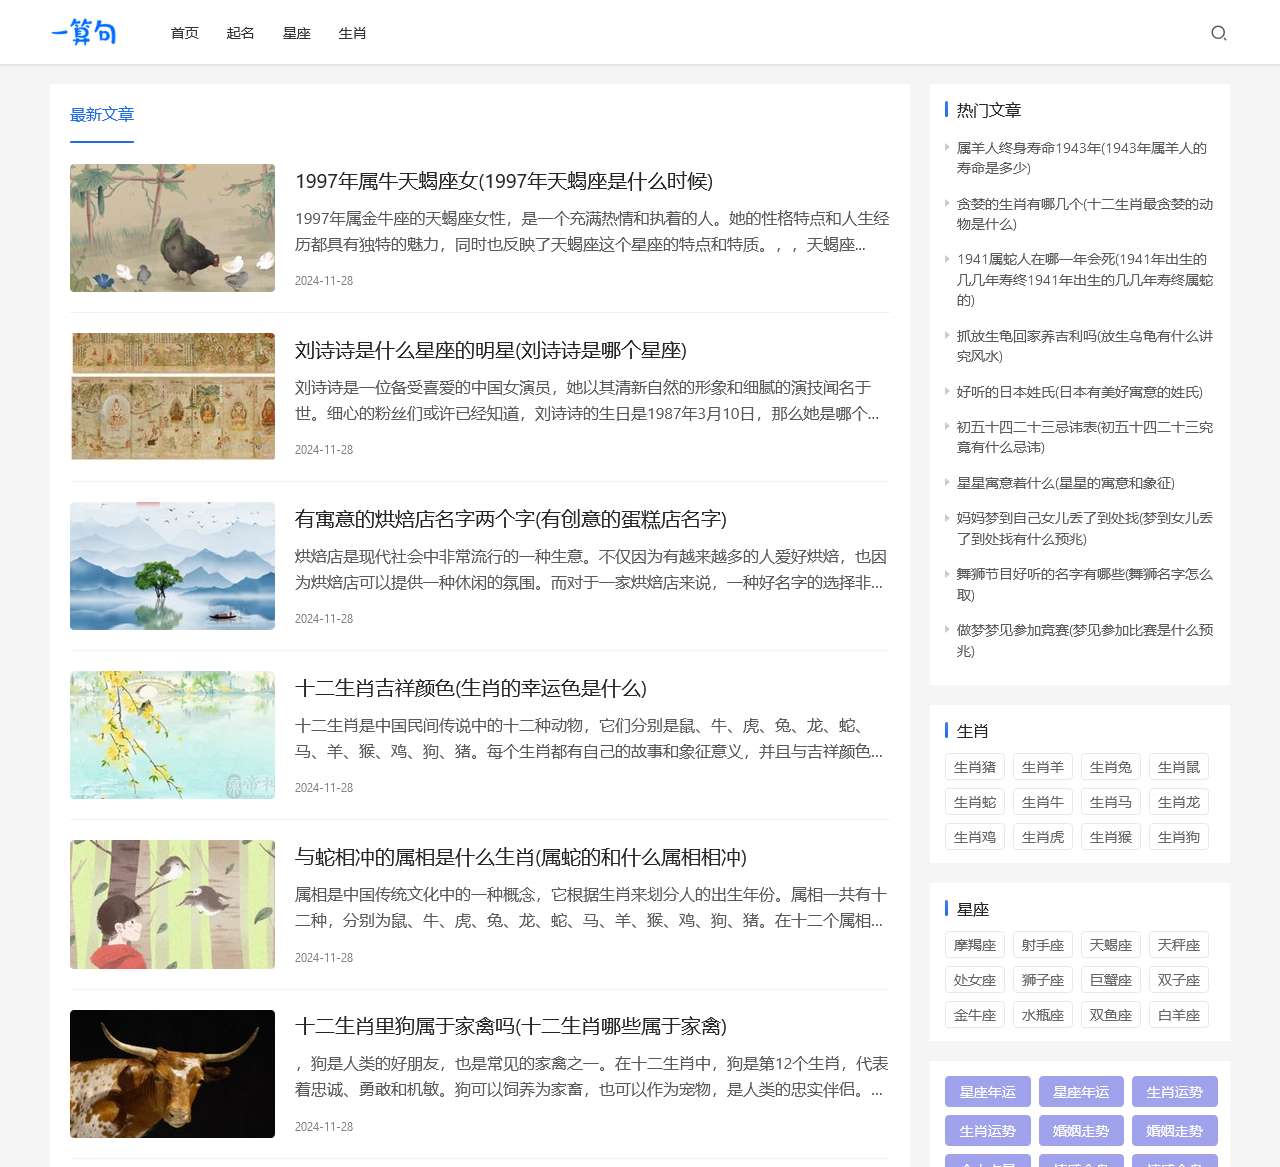The height and width of the screenshot is (1167, 1280).
Task: Click the search magnifier icon
Action: point(1219,33)
